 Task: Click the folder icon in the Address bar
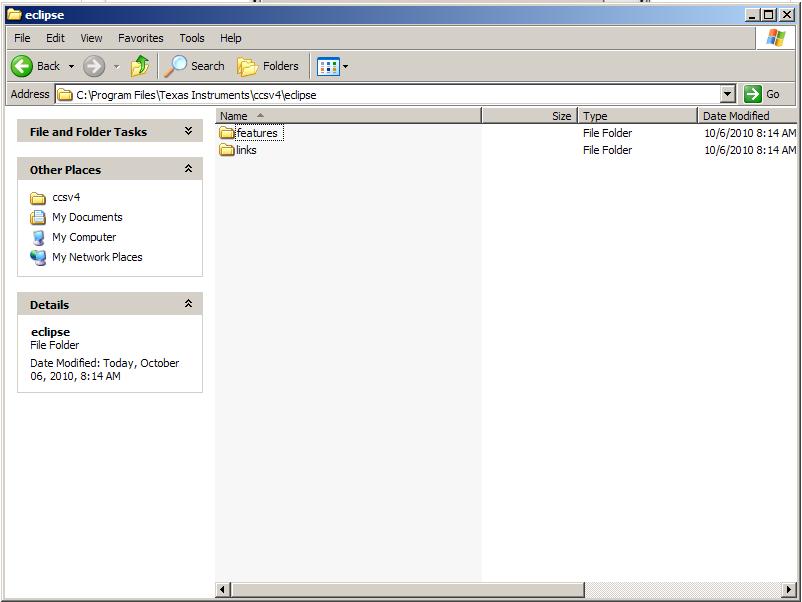pos(64,95)
